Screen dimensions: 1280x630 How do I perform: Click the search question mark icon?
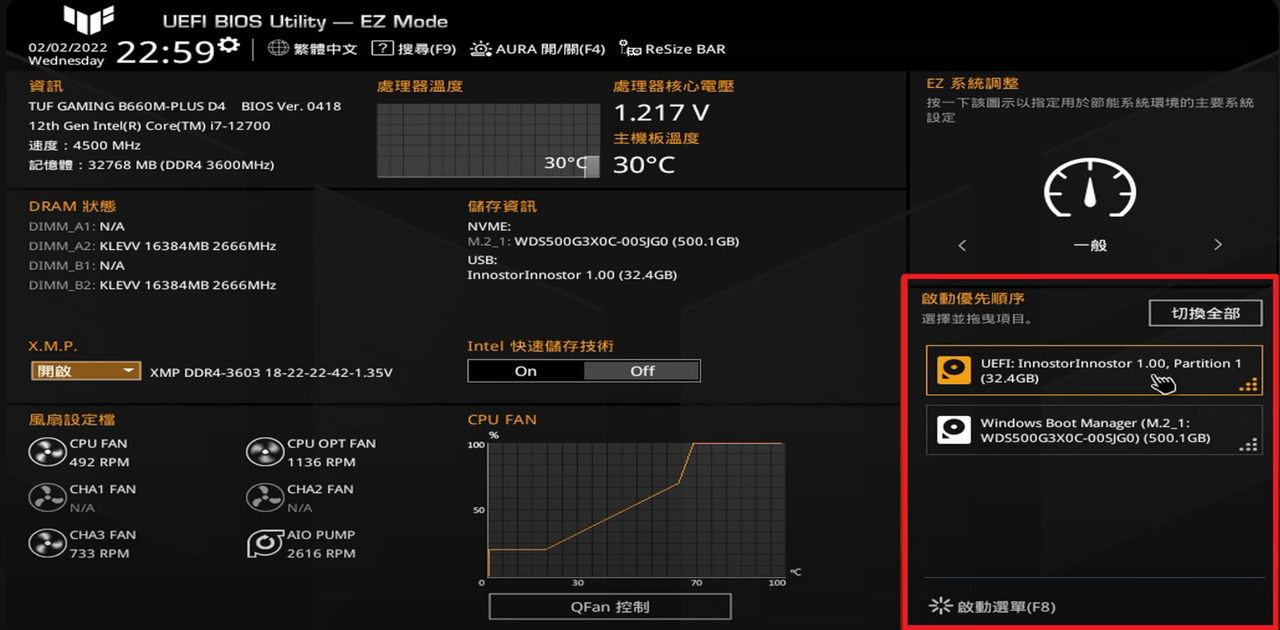point(382,48)
